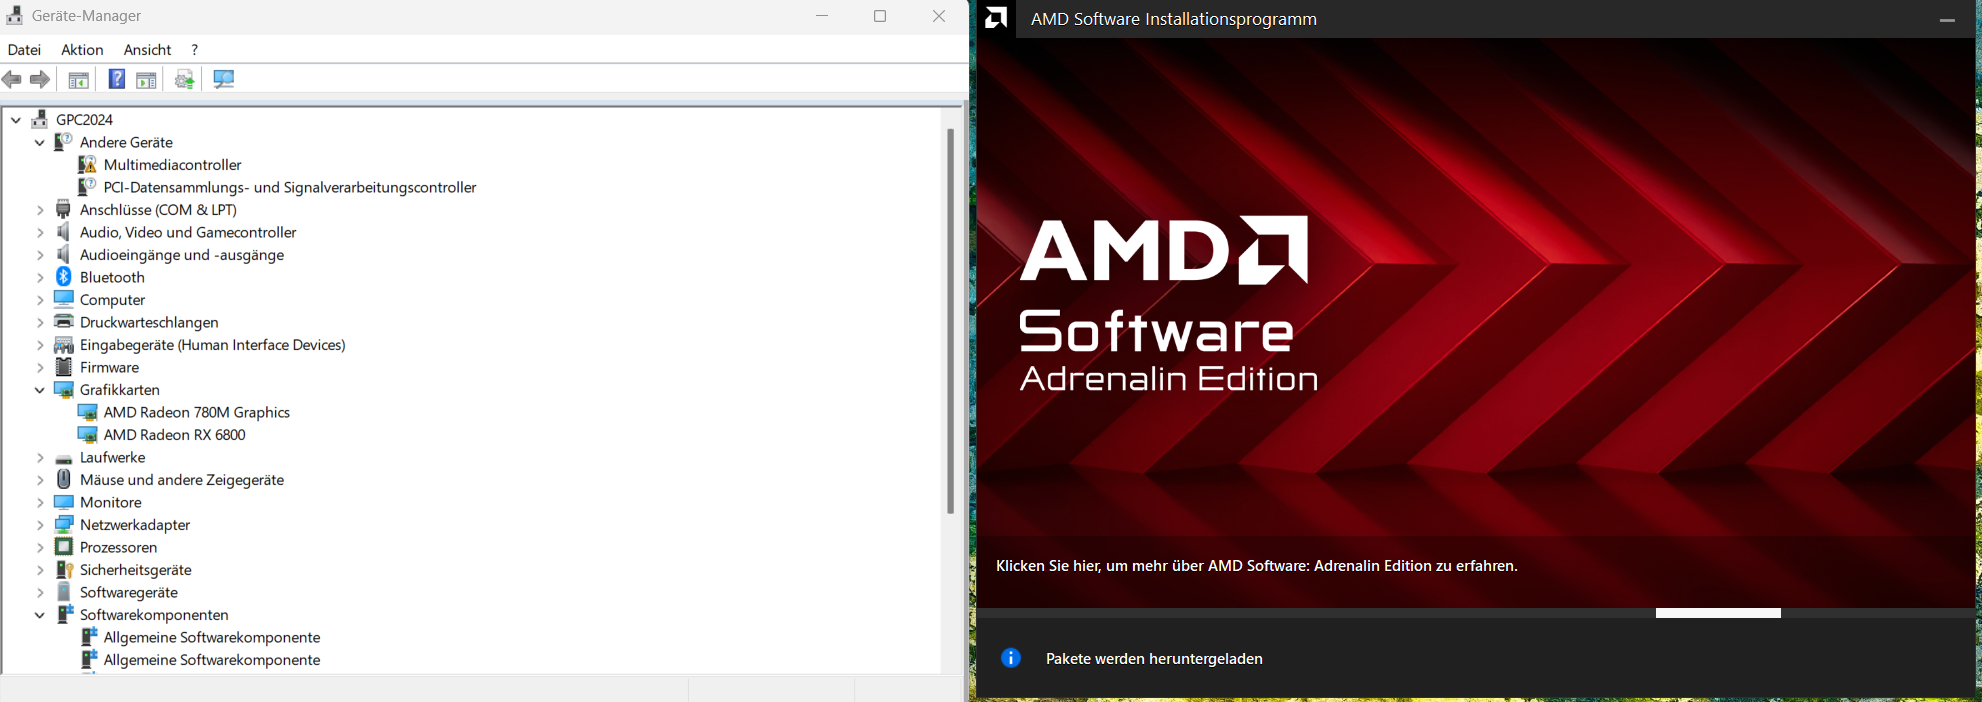Click the GPC2024 computer icon

click(40, 119)
